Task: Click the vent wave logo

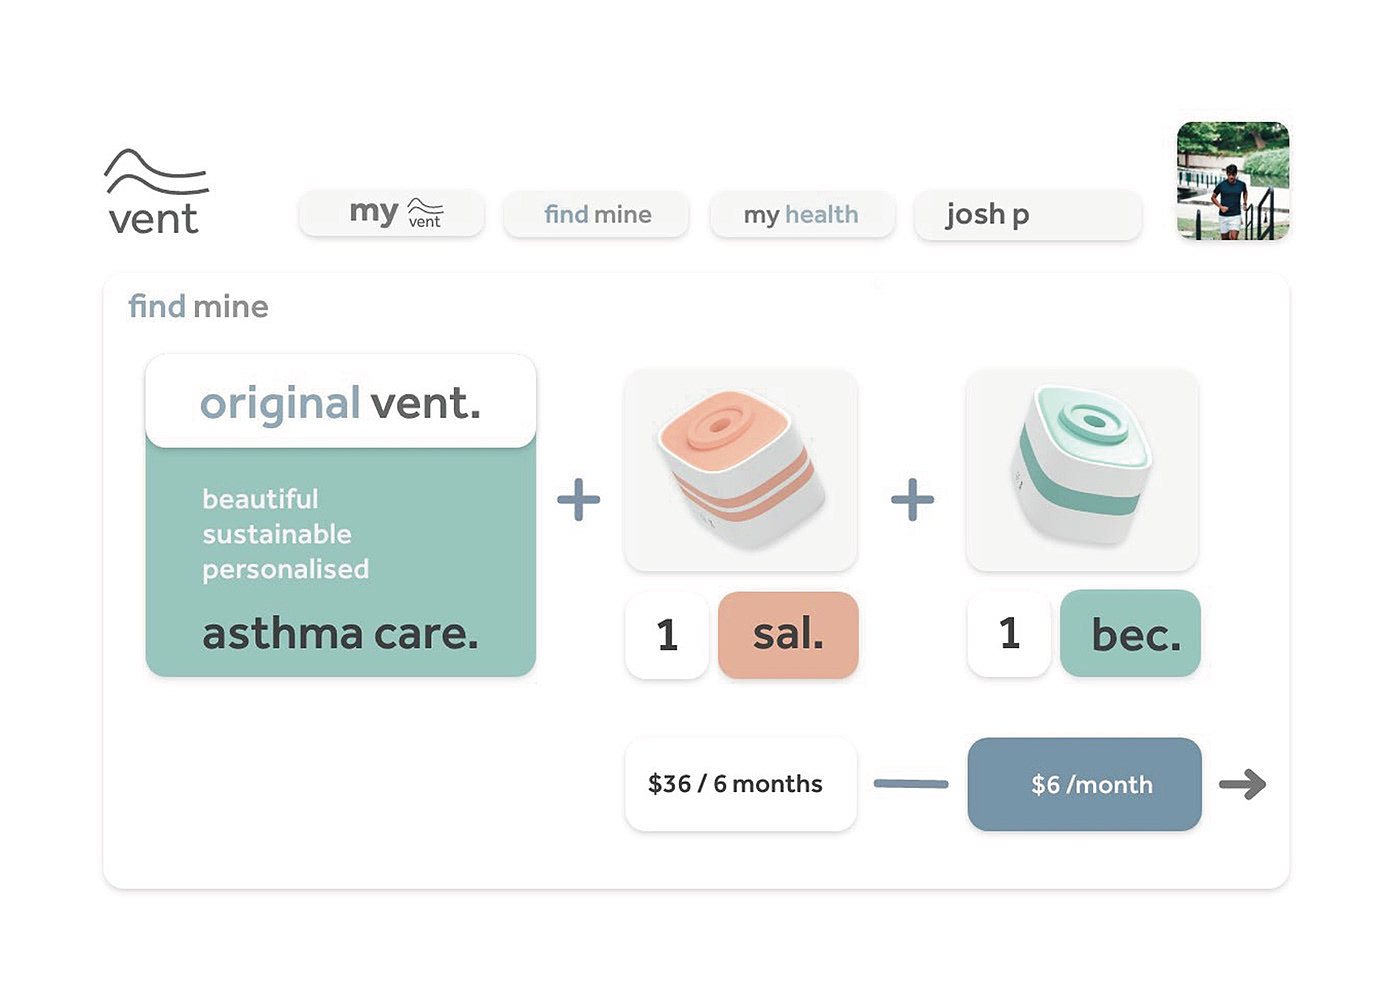Action: (155, 193)
